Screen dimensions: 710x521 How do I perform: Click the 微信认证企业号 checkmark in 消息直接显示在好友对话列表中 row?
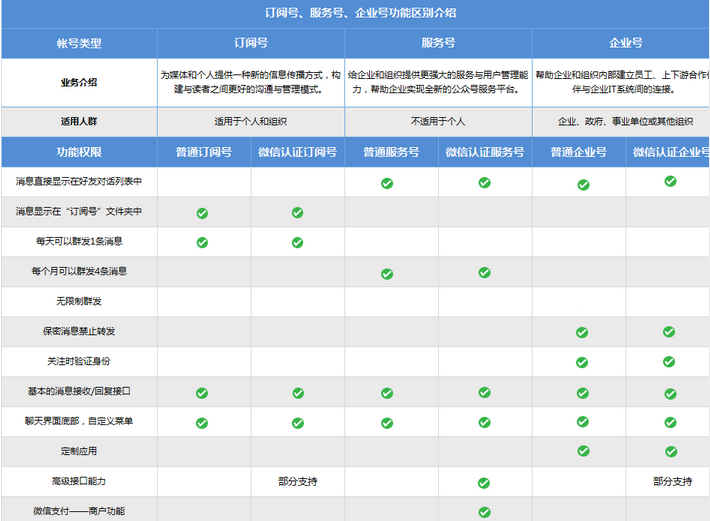pos(670,181)
